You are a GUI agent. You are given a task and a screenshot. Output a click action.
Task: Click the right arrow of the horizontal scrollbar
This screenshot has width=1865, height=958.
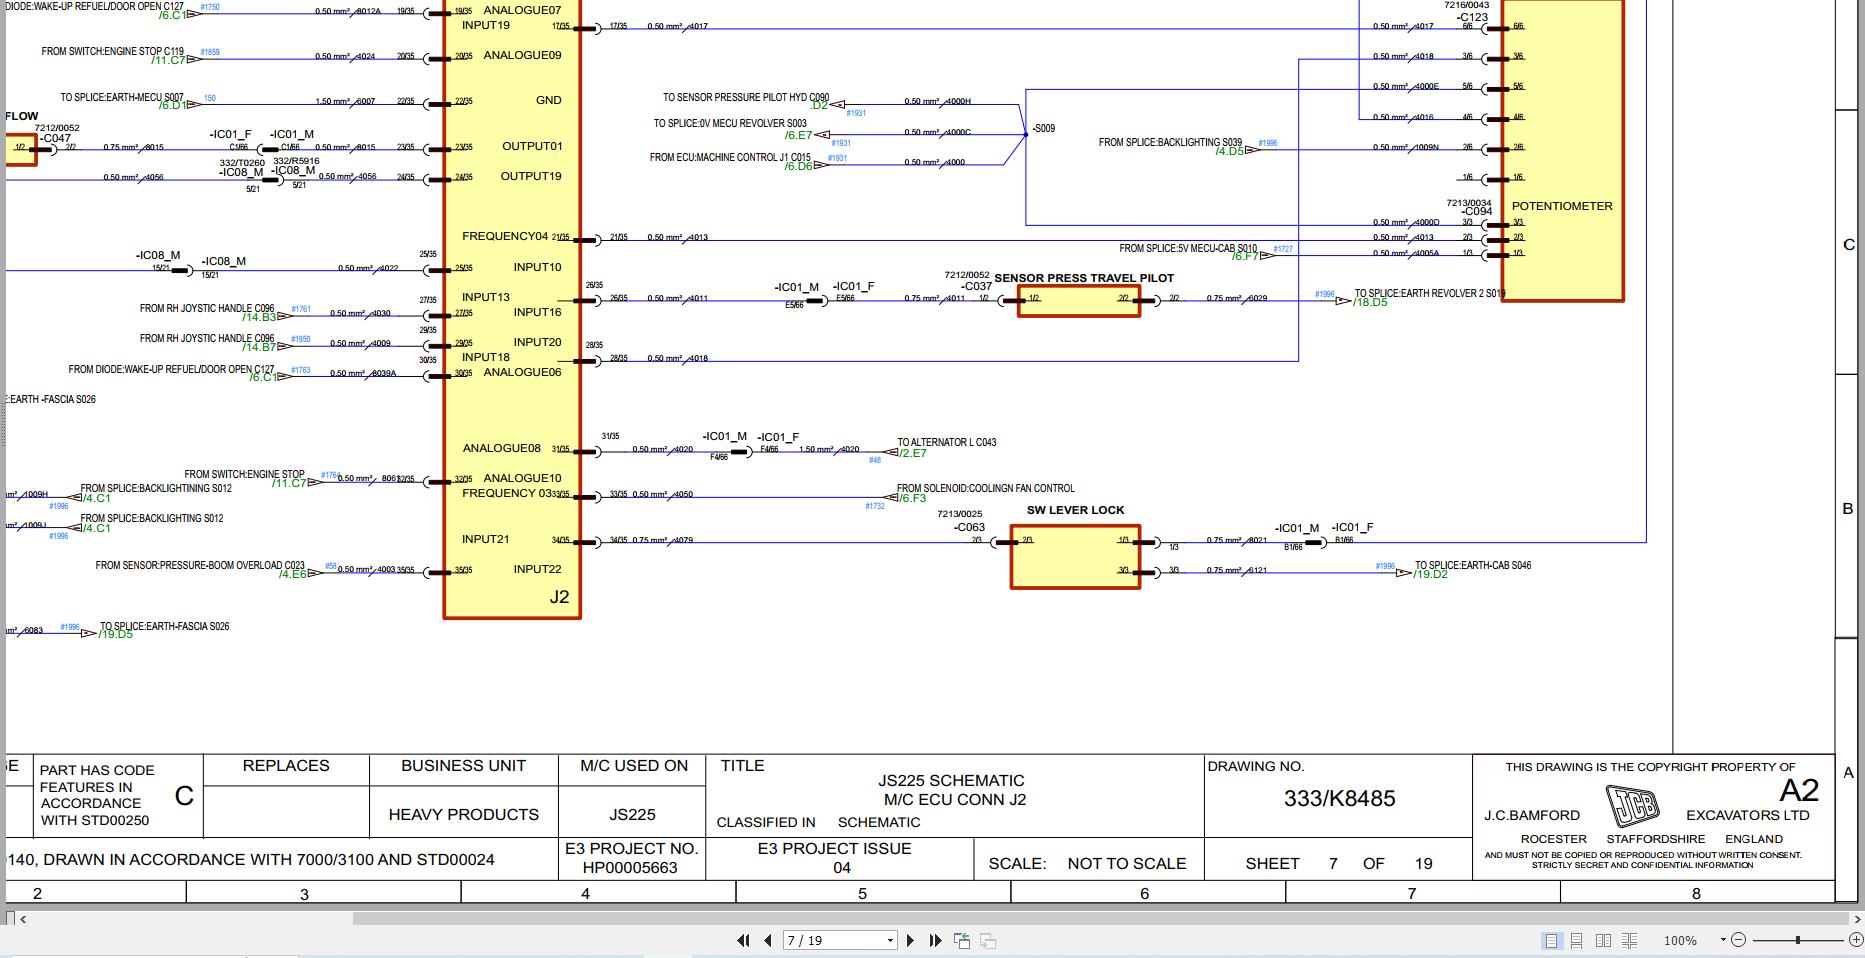coord(1858,918)
